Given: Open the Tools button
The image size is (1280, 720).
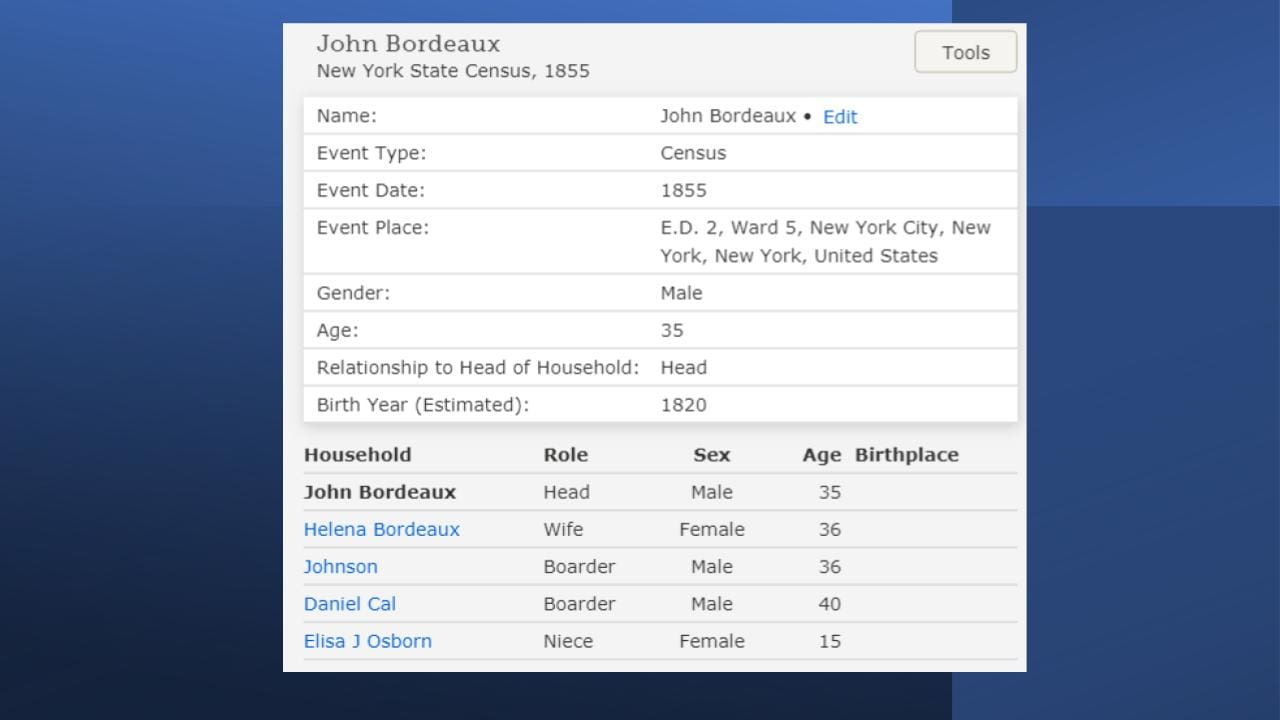Looking at the screenshot, I should point(965,52).
